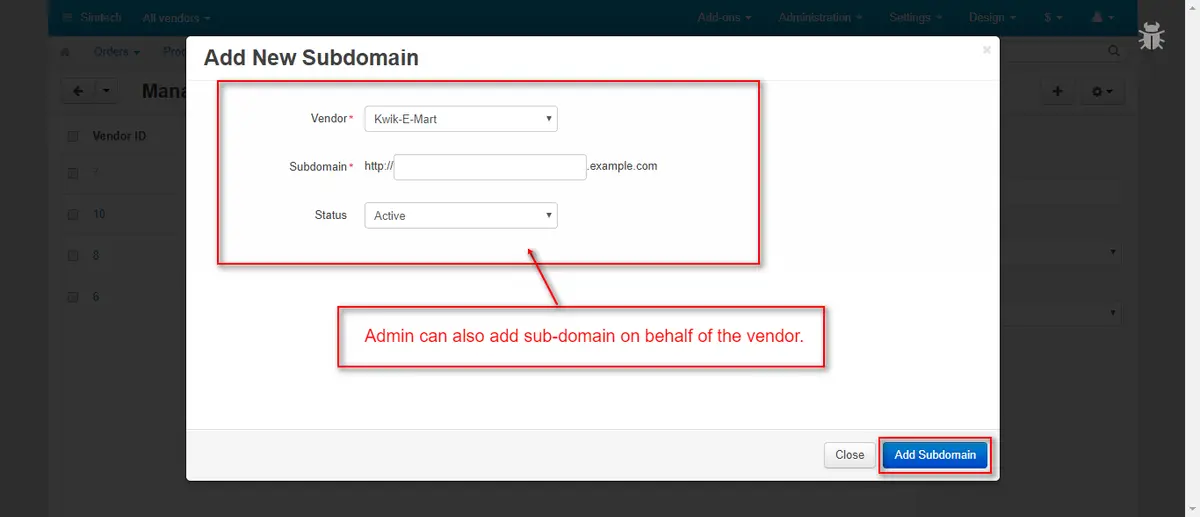1200x517 pixels.
Task: Click the plus add button icon
Action: 1057,91
